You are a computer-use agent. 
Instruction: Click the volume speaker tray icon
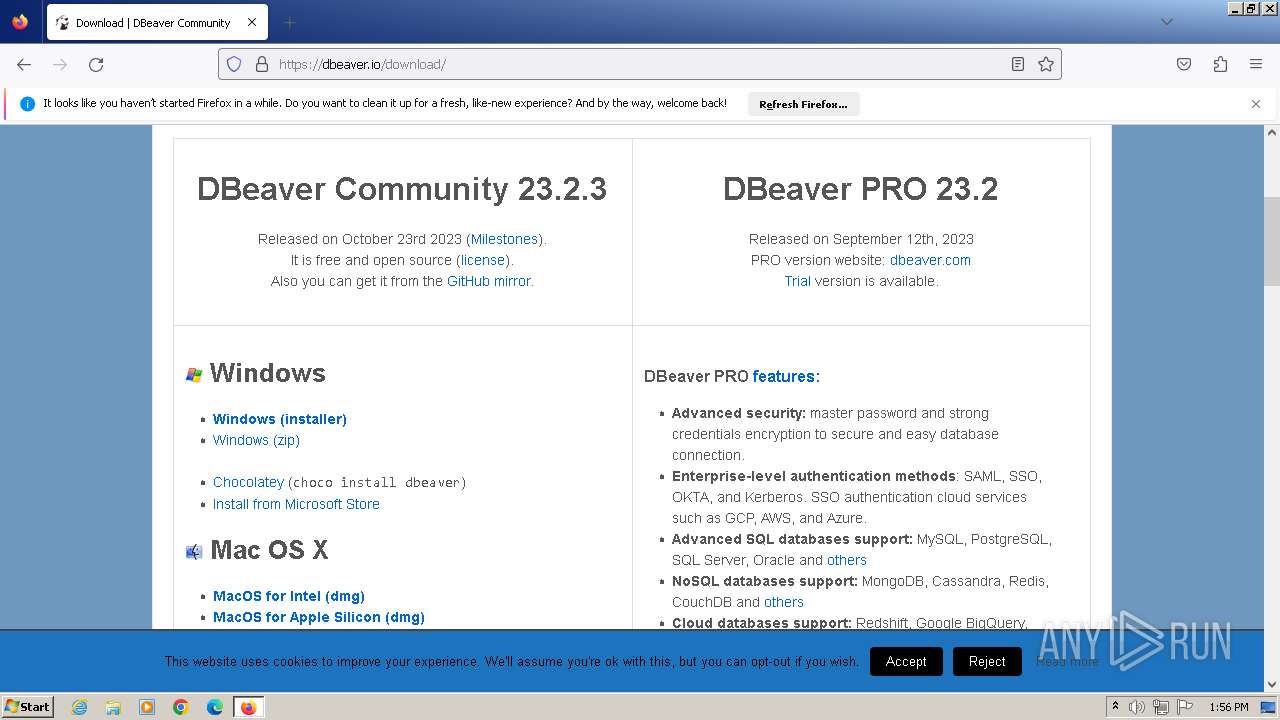[1137, 707]
